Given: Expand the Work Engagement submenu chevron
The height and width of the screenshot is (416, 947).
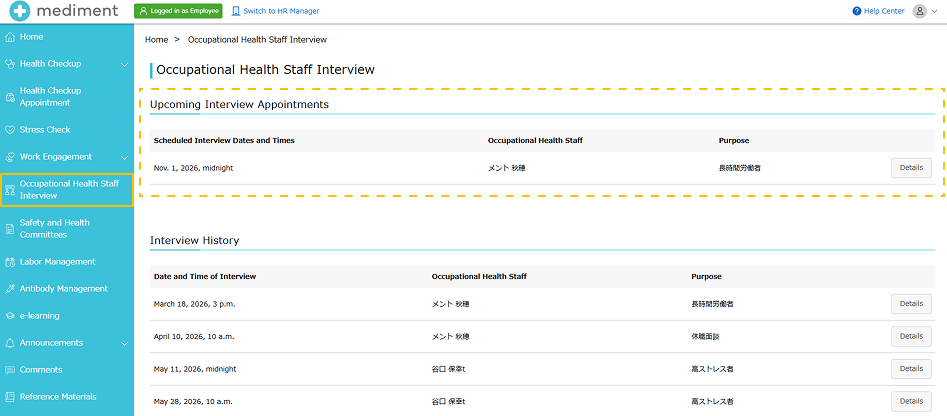Looking at the screenshot, I should (124, 158).
